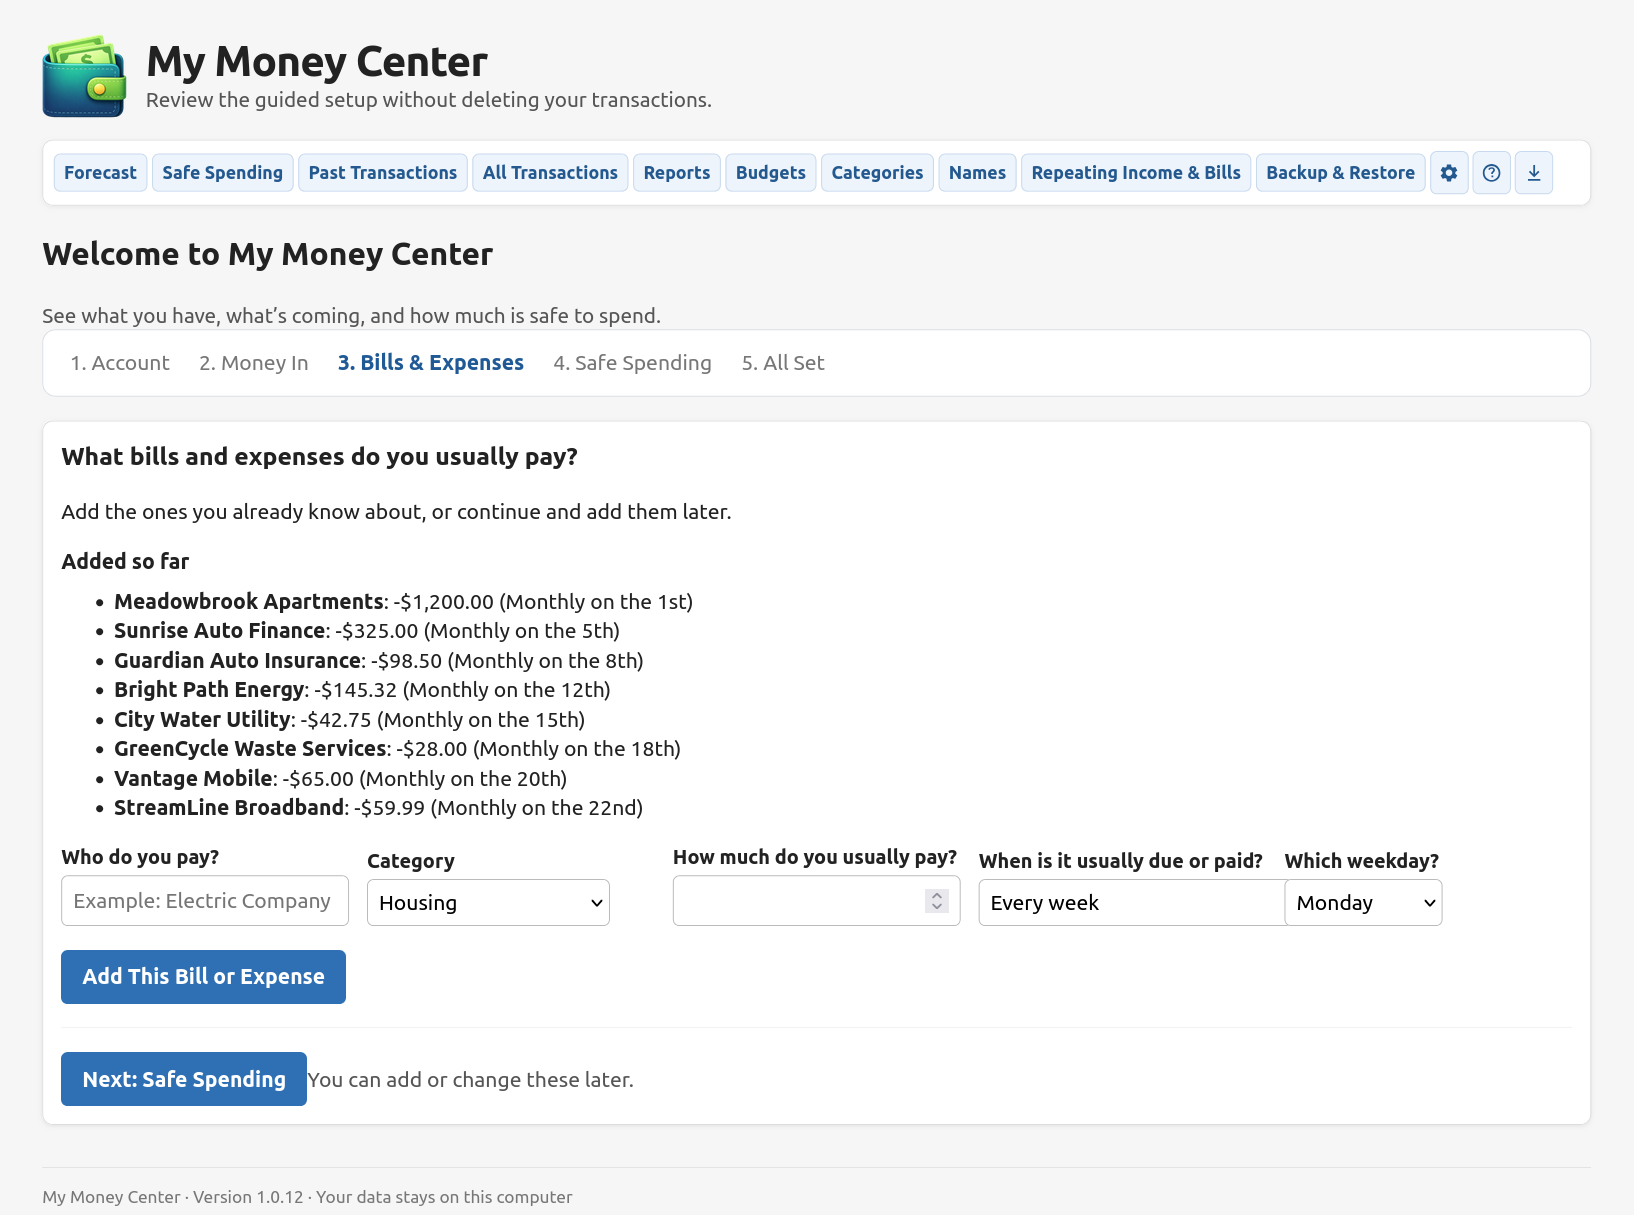The height and width of the screenshot is (1215, 1634).
Task: Jump to setup step 5. All Set
Action: pos(783,363)
